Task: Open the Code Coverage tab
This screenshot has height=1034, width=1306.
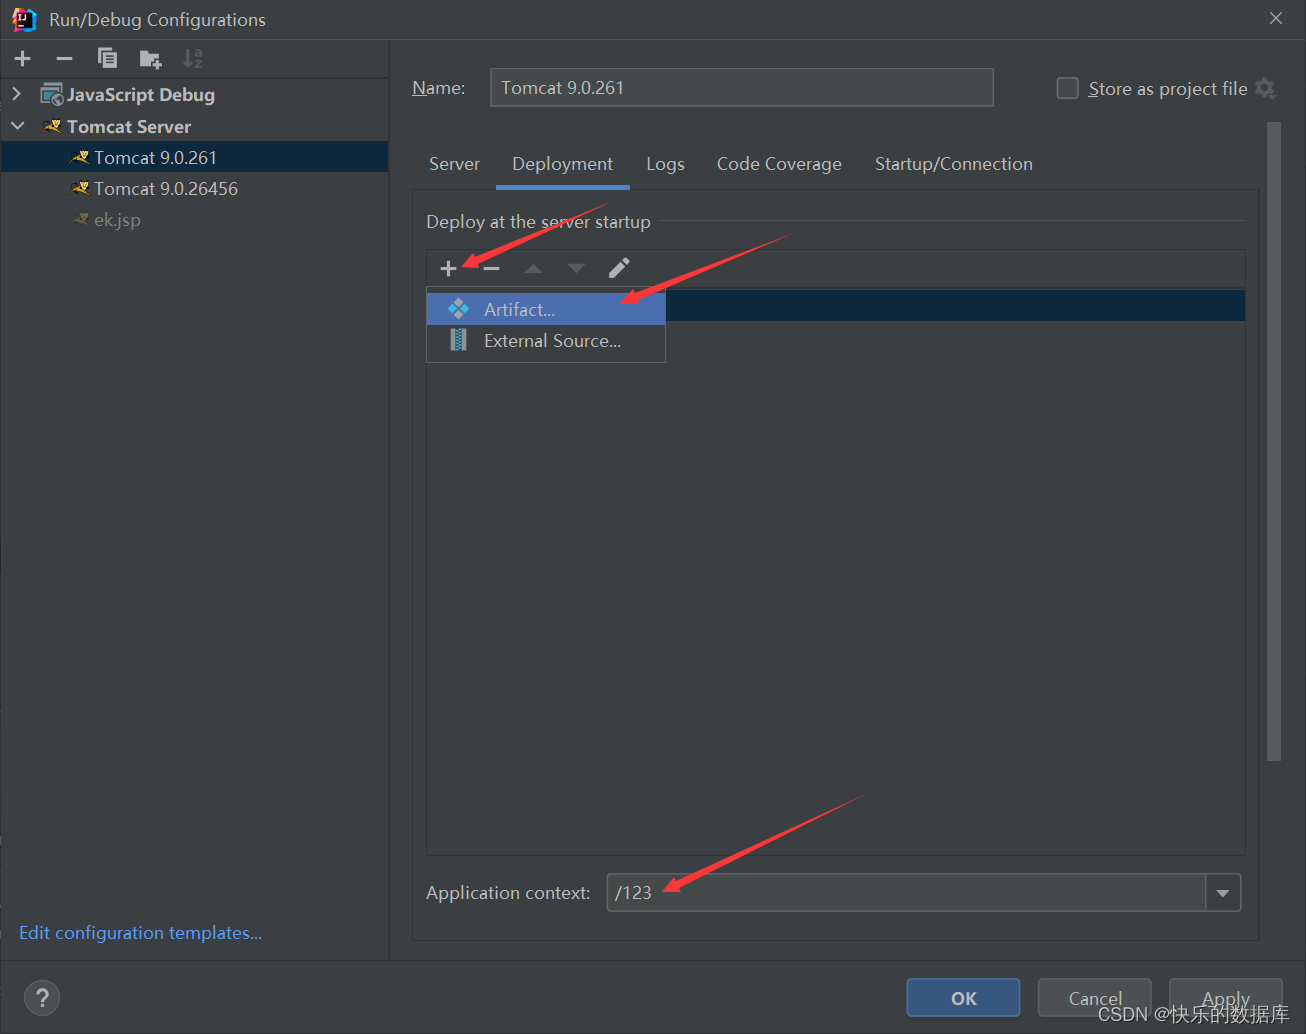Action: [x=779, y=164]
